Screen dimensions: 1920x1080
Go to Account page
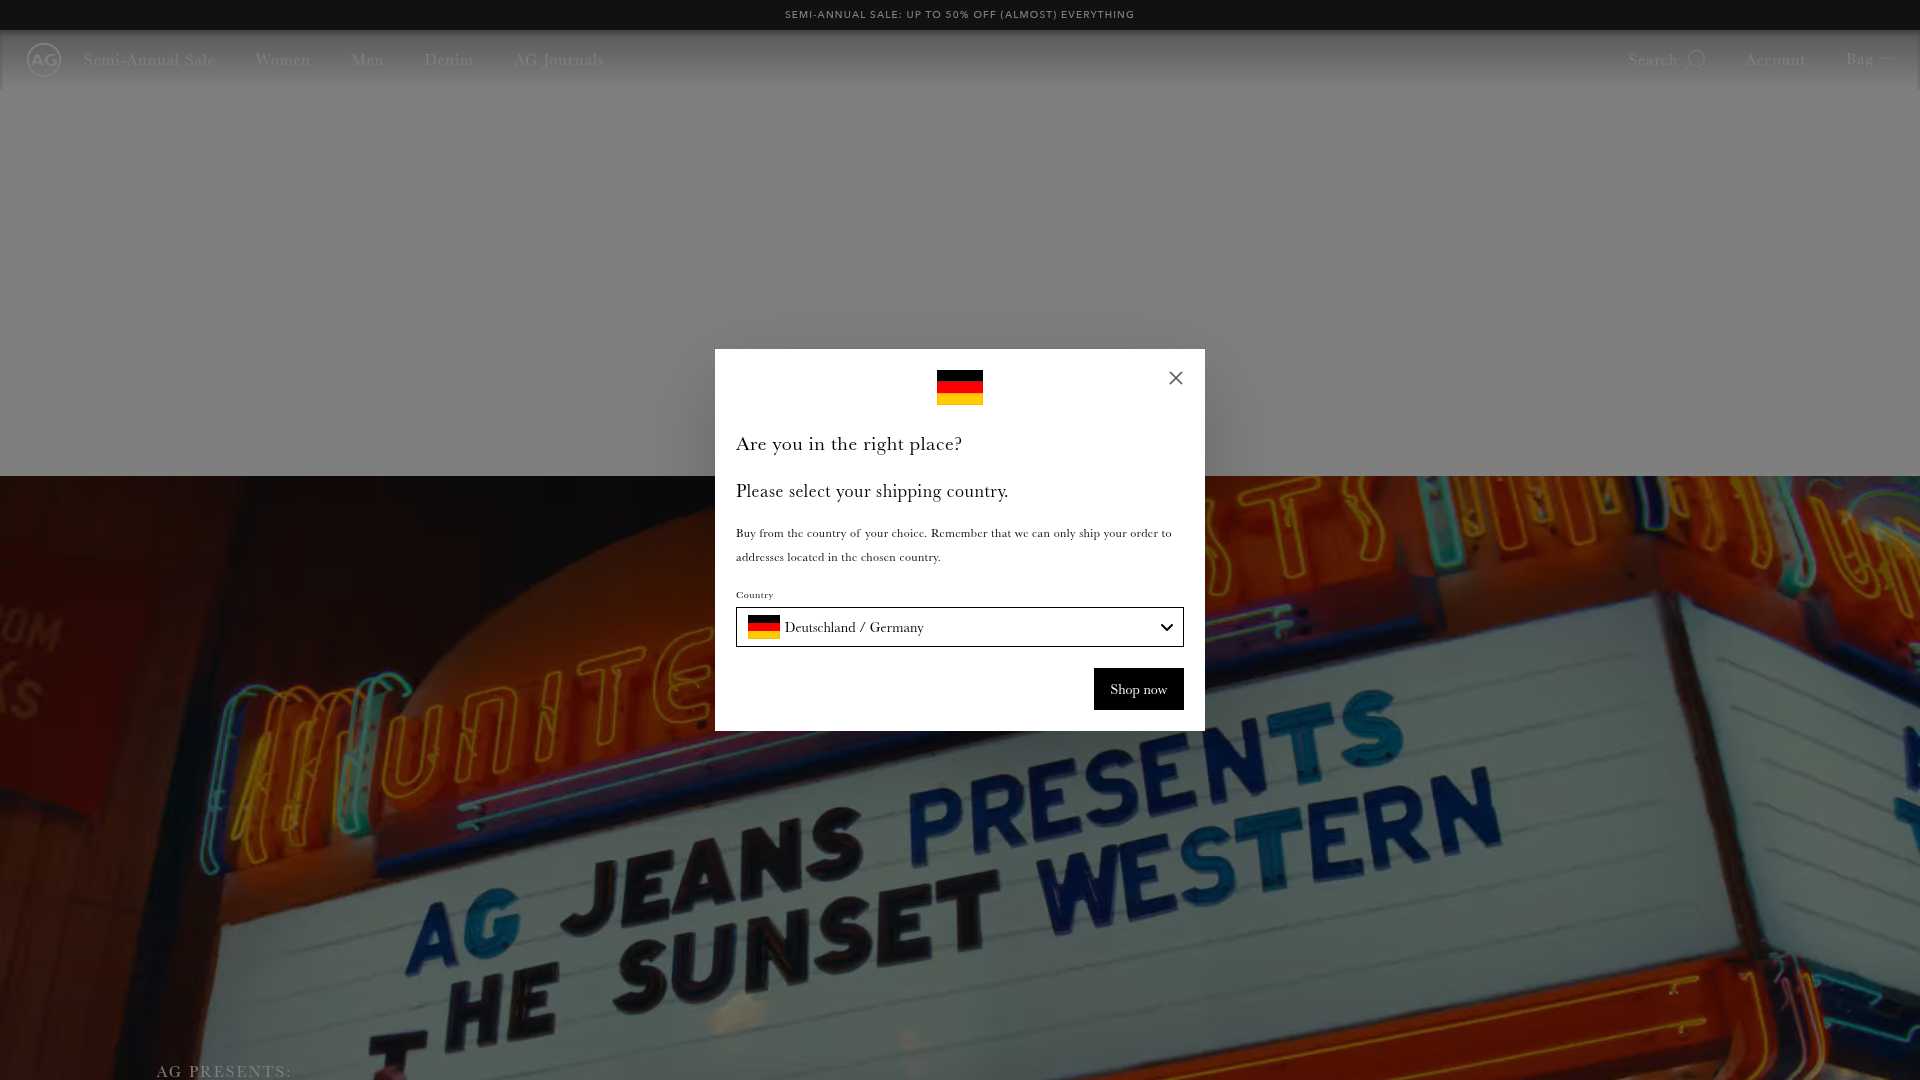(1776, 60)
